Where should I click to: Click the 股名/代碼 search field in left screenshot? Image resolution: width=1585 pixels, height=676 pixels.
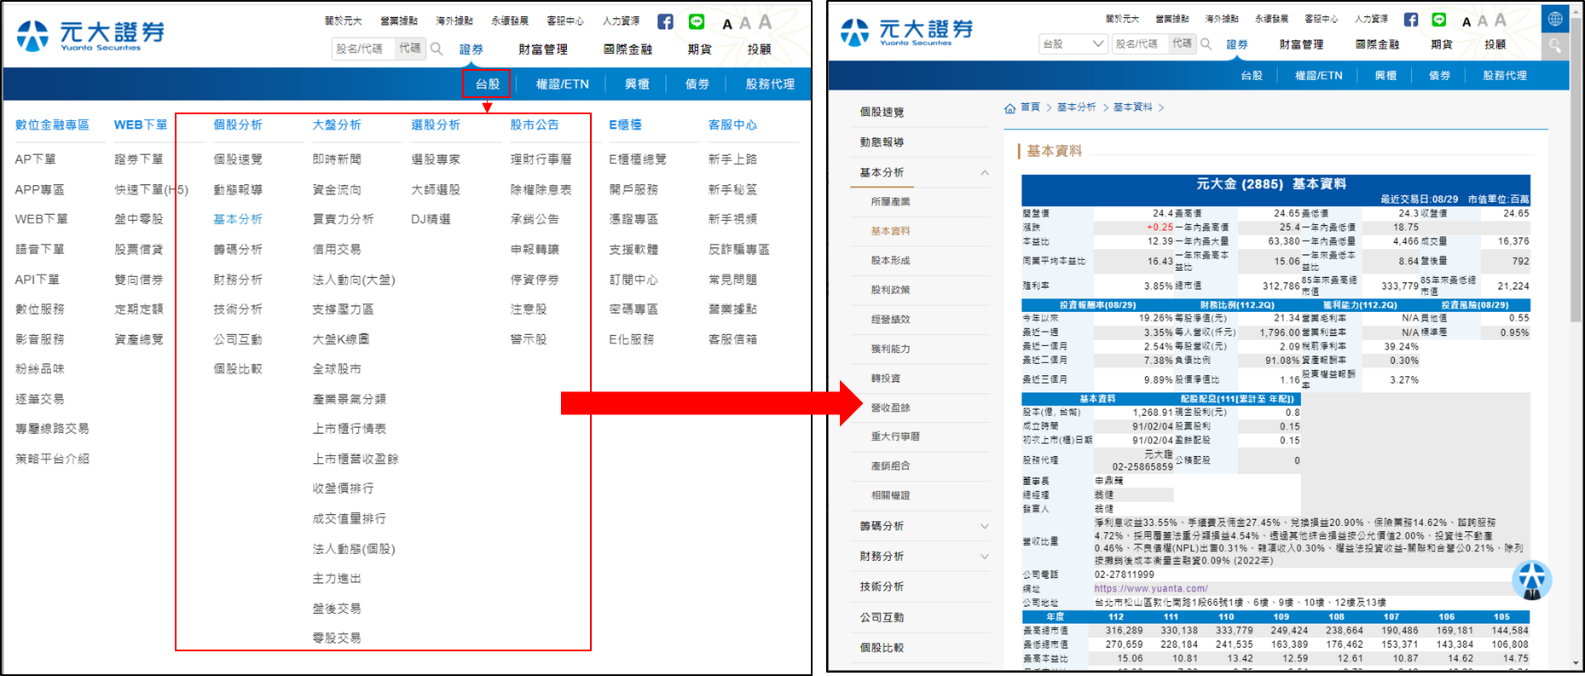tap(364, 48)
